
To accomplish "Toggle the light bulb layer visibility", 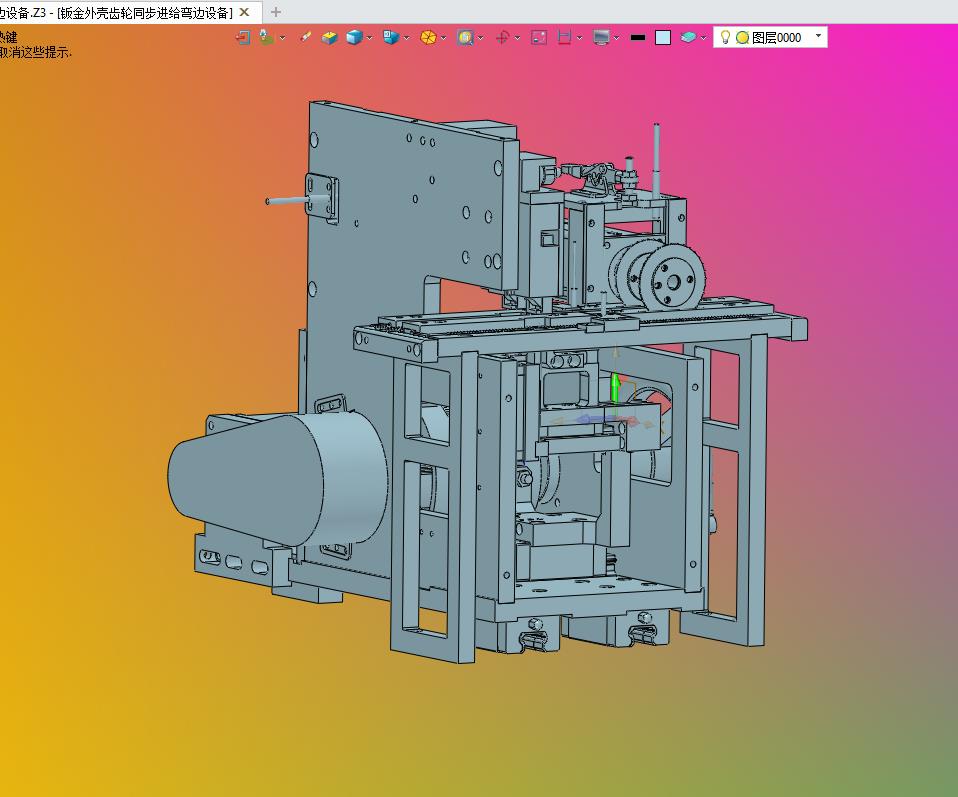I will tap(725, 37).
